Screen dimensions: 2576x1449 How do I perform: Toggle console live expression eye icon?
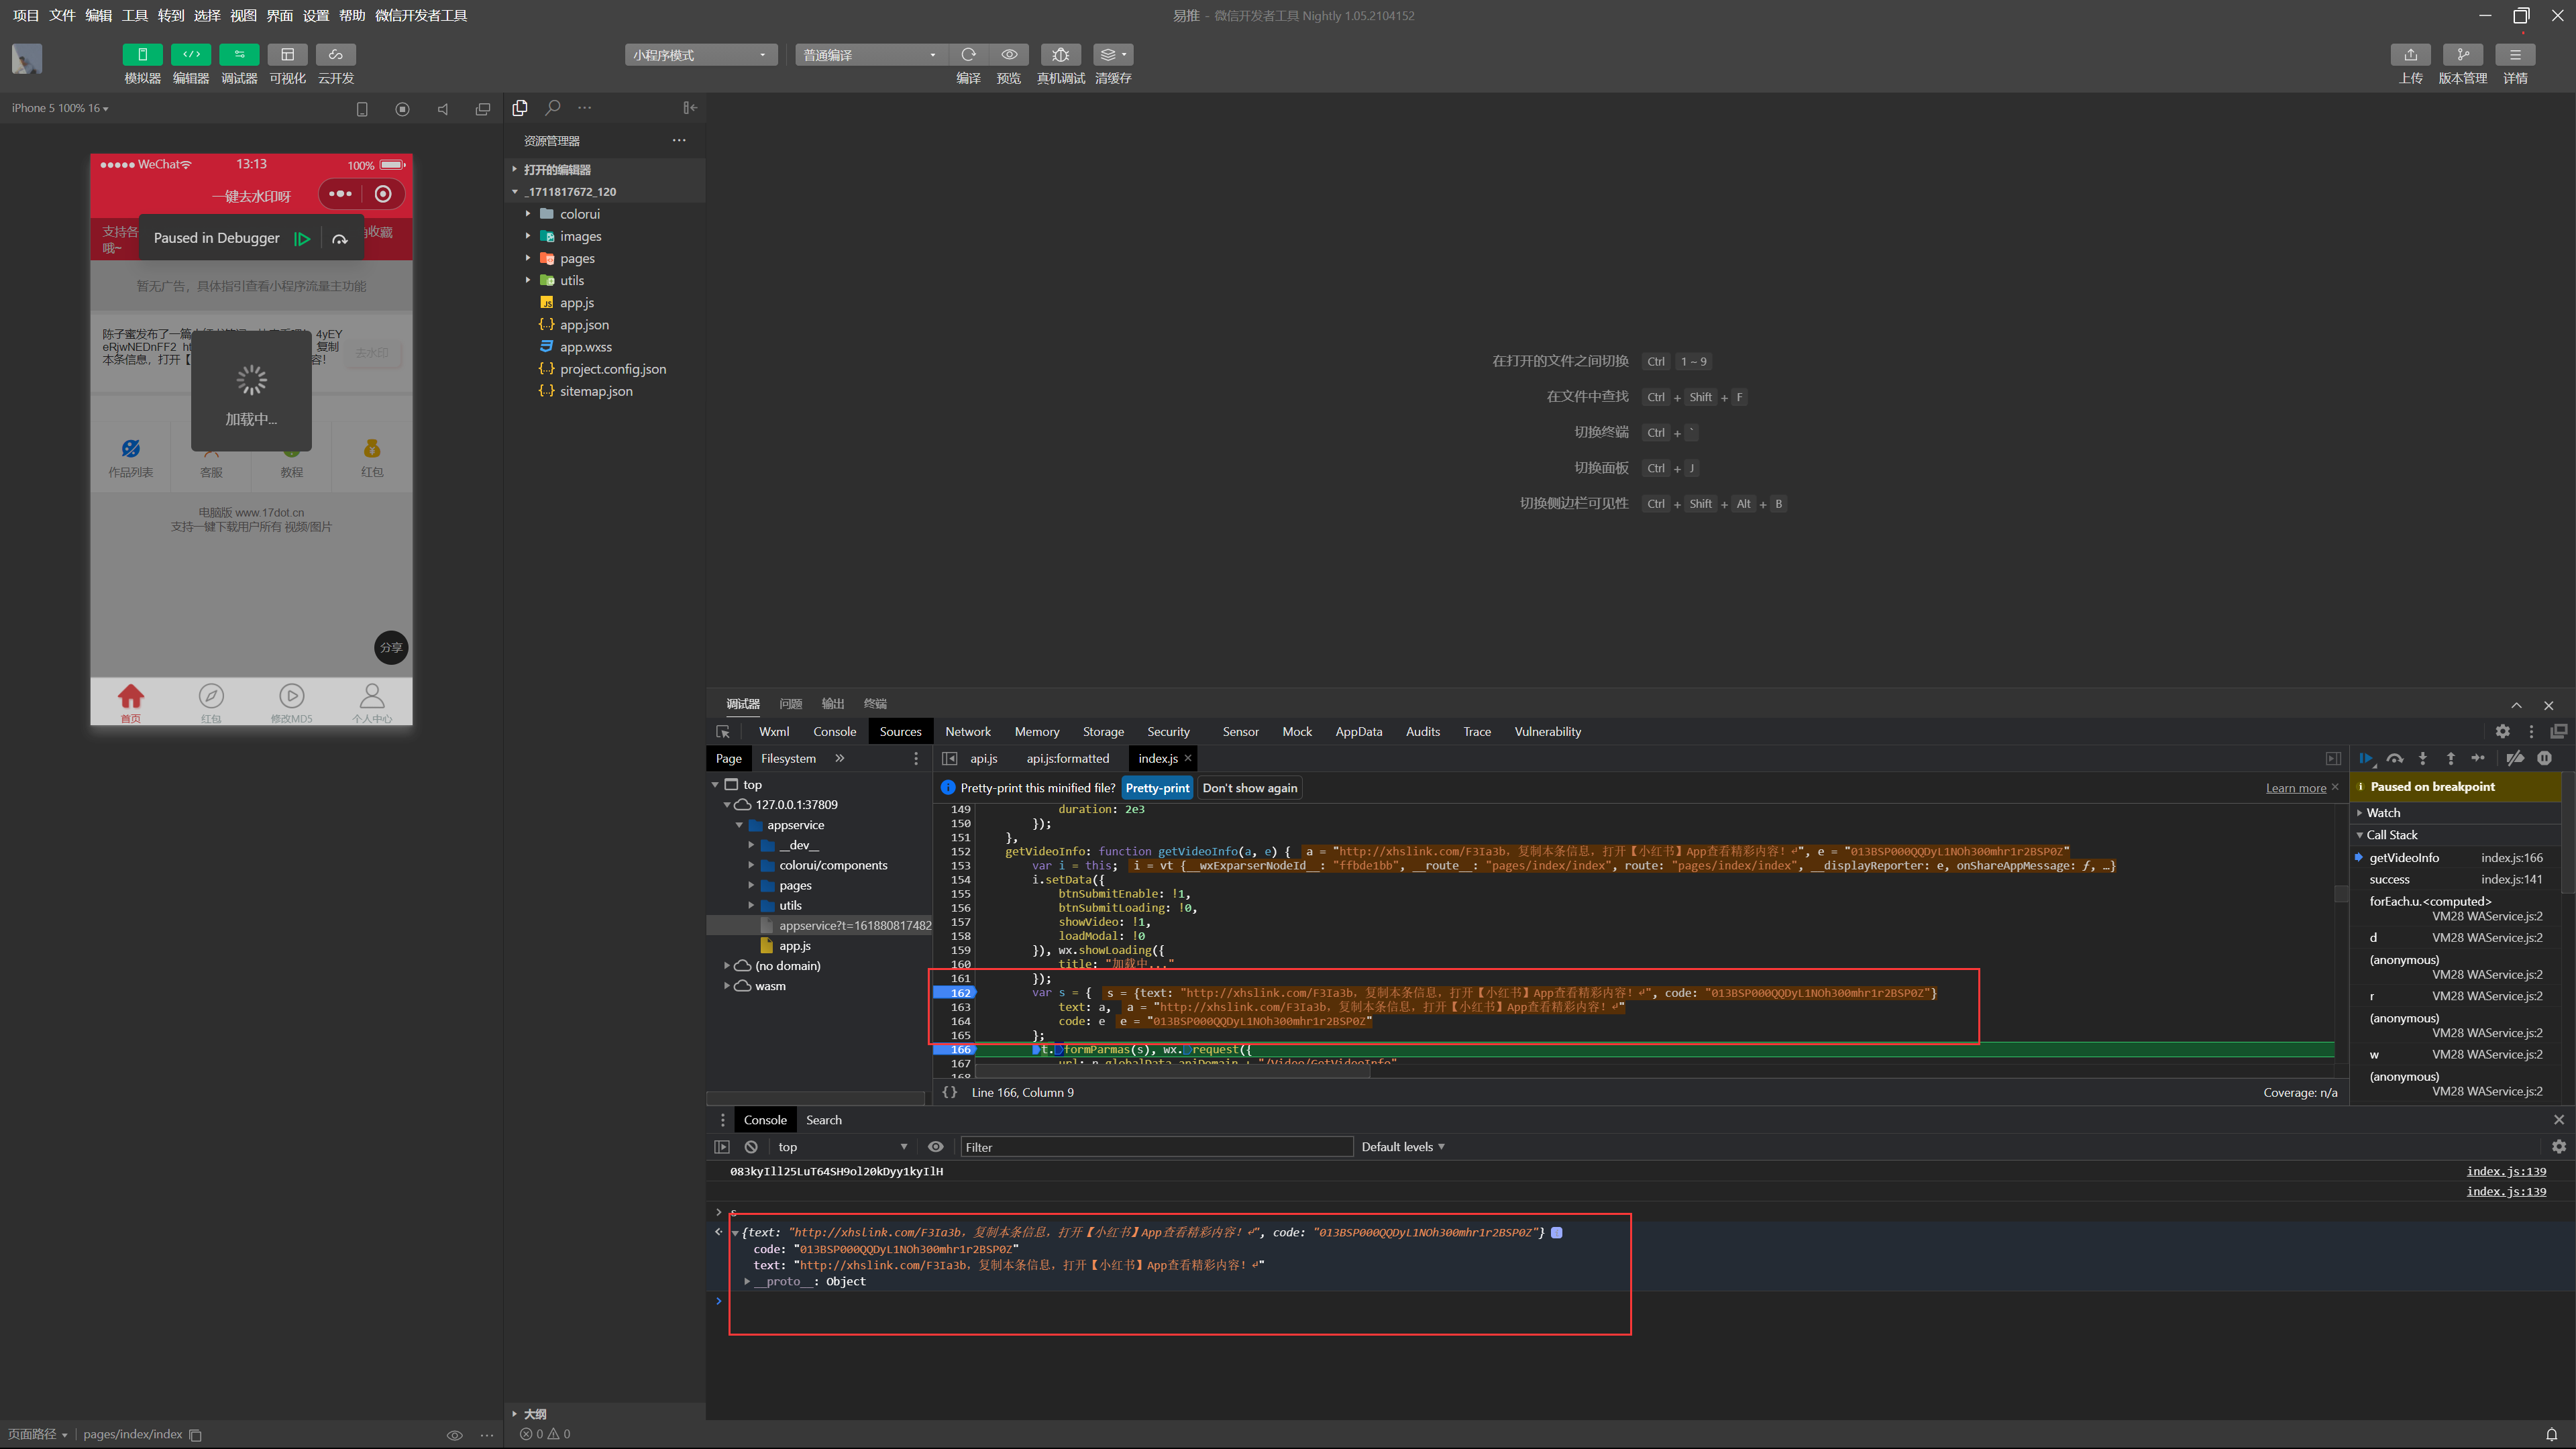(935, 1147)
